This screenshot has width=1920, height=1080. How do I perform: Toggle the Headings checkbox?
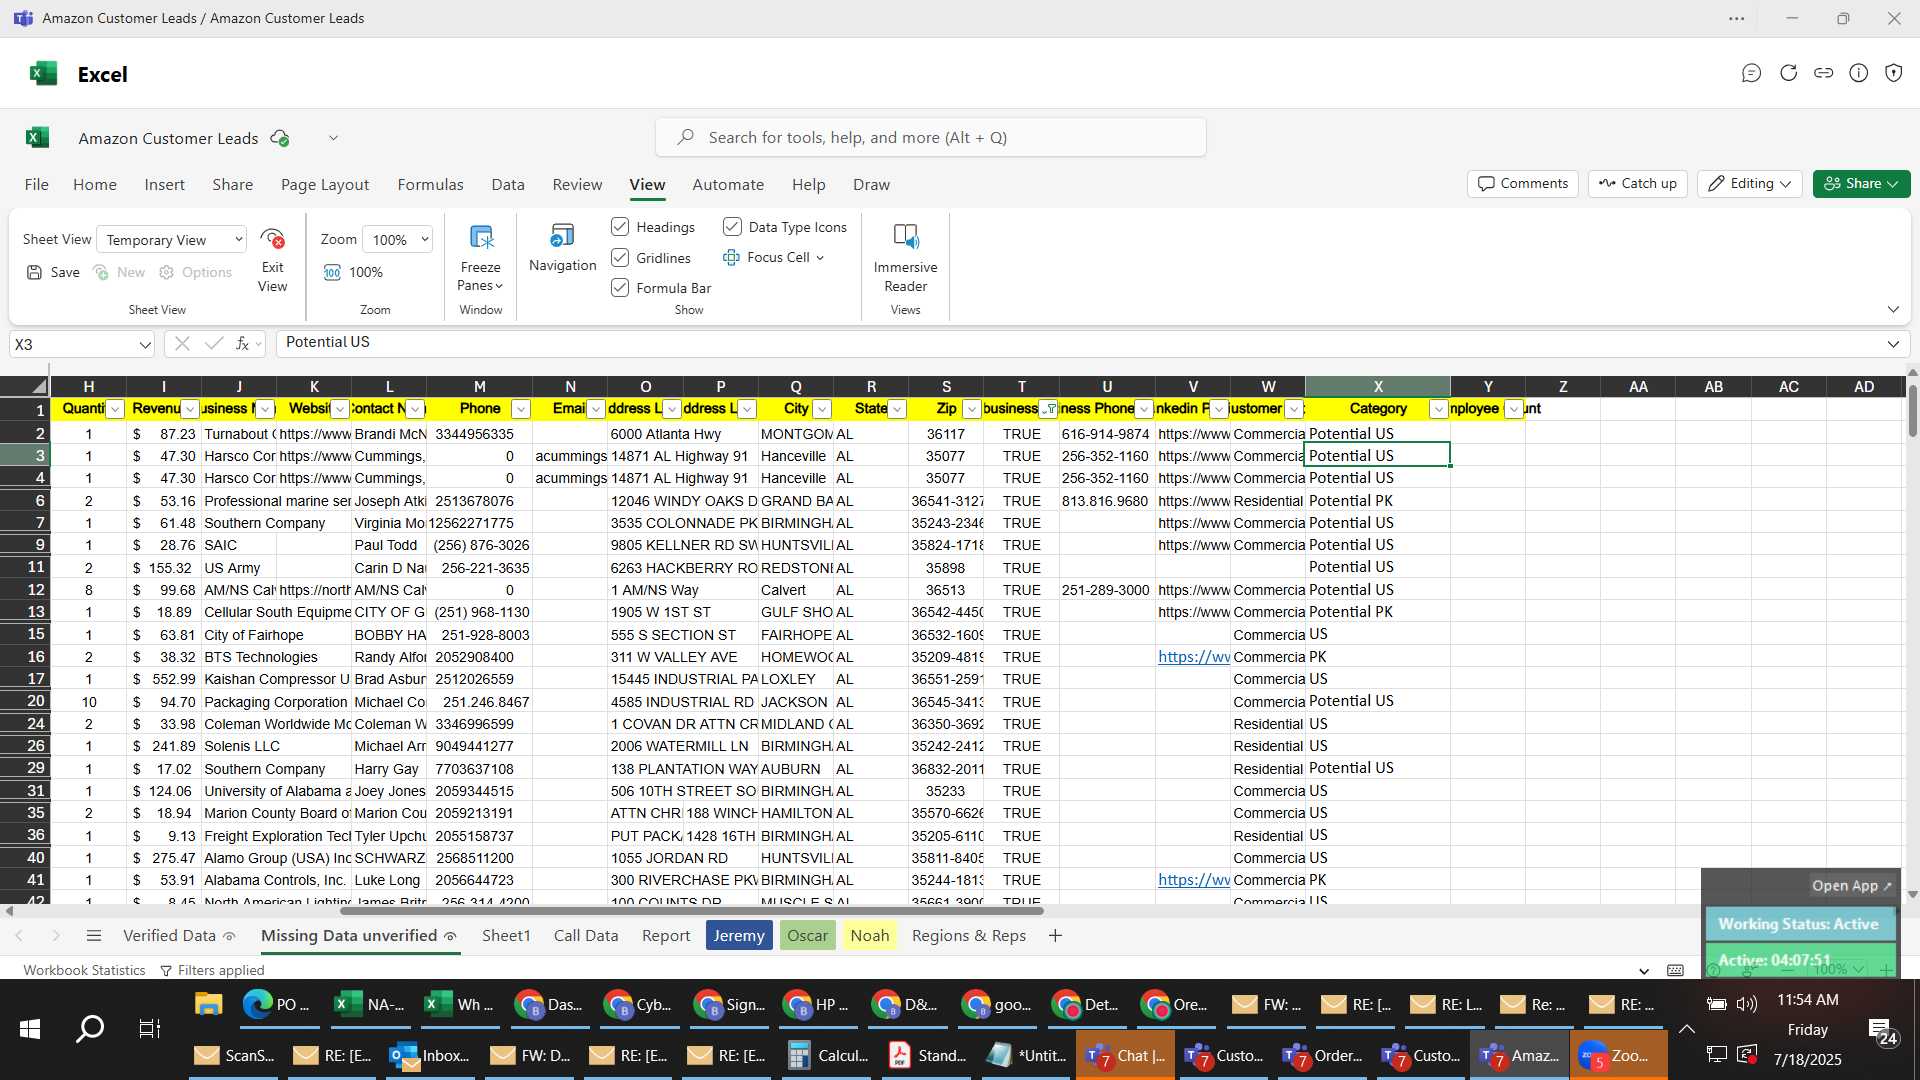coord(620,227)
